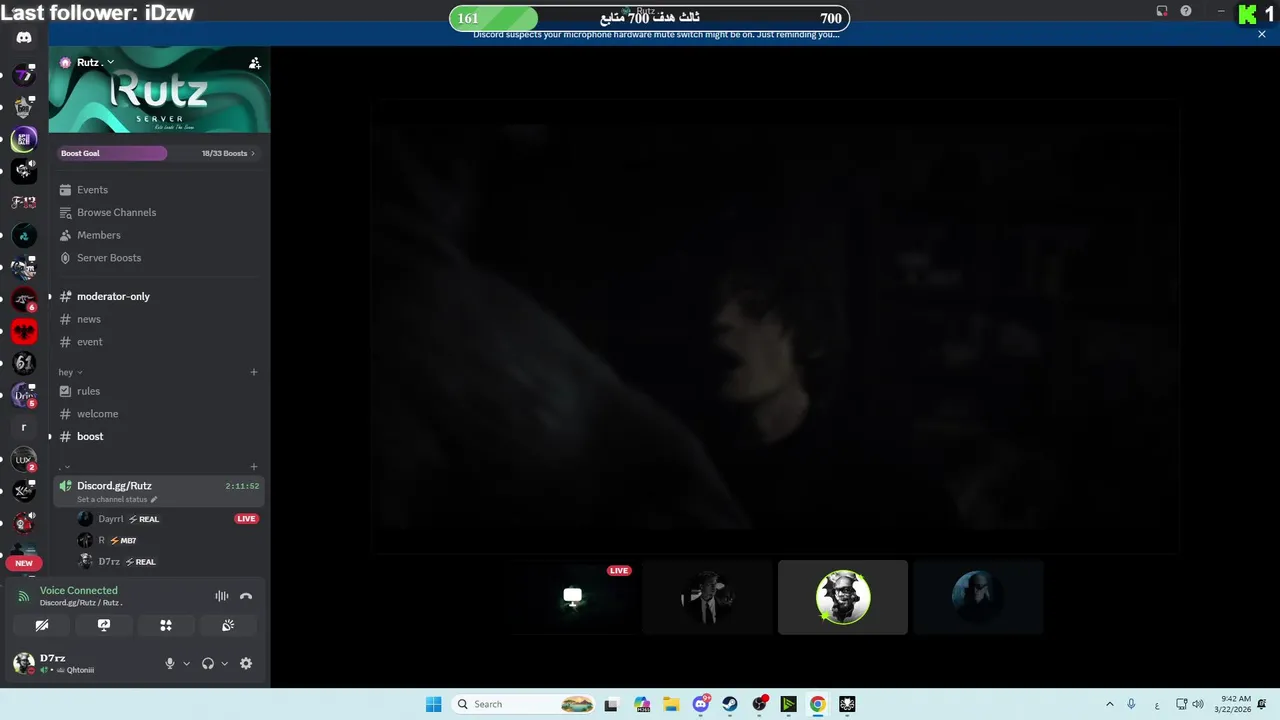The height and width of the screenshot is (720, 1280).
Task: Select the second participant video tile
Action: coord(707,597)
